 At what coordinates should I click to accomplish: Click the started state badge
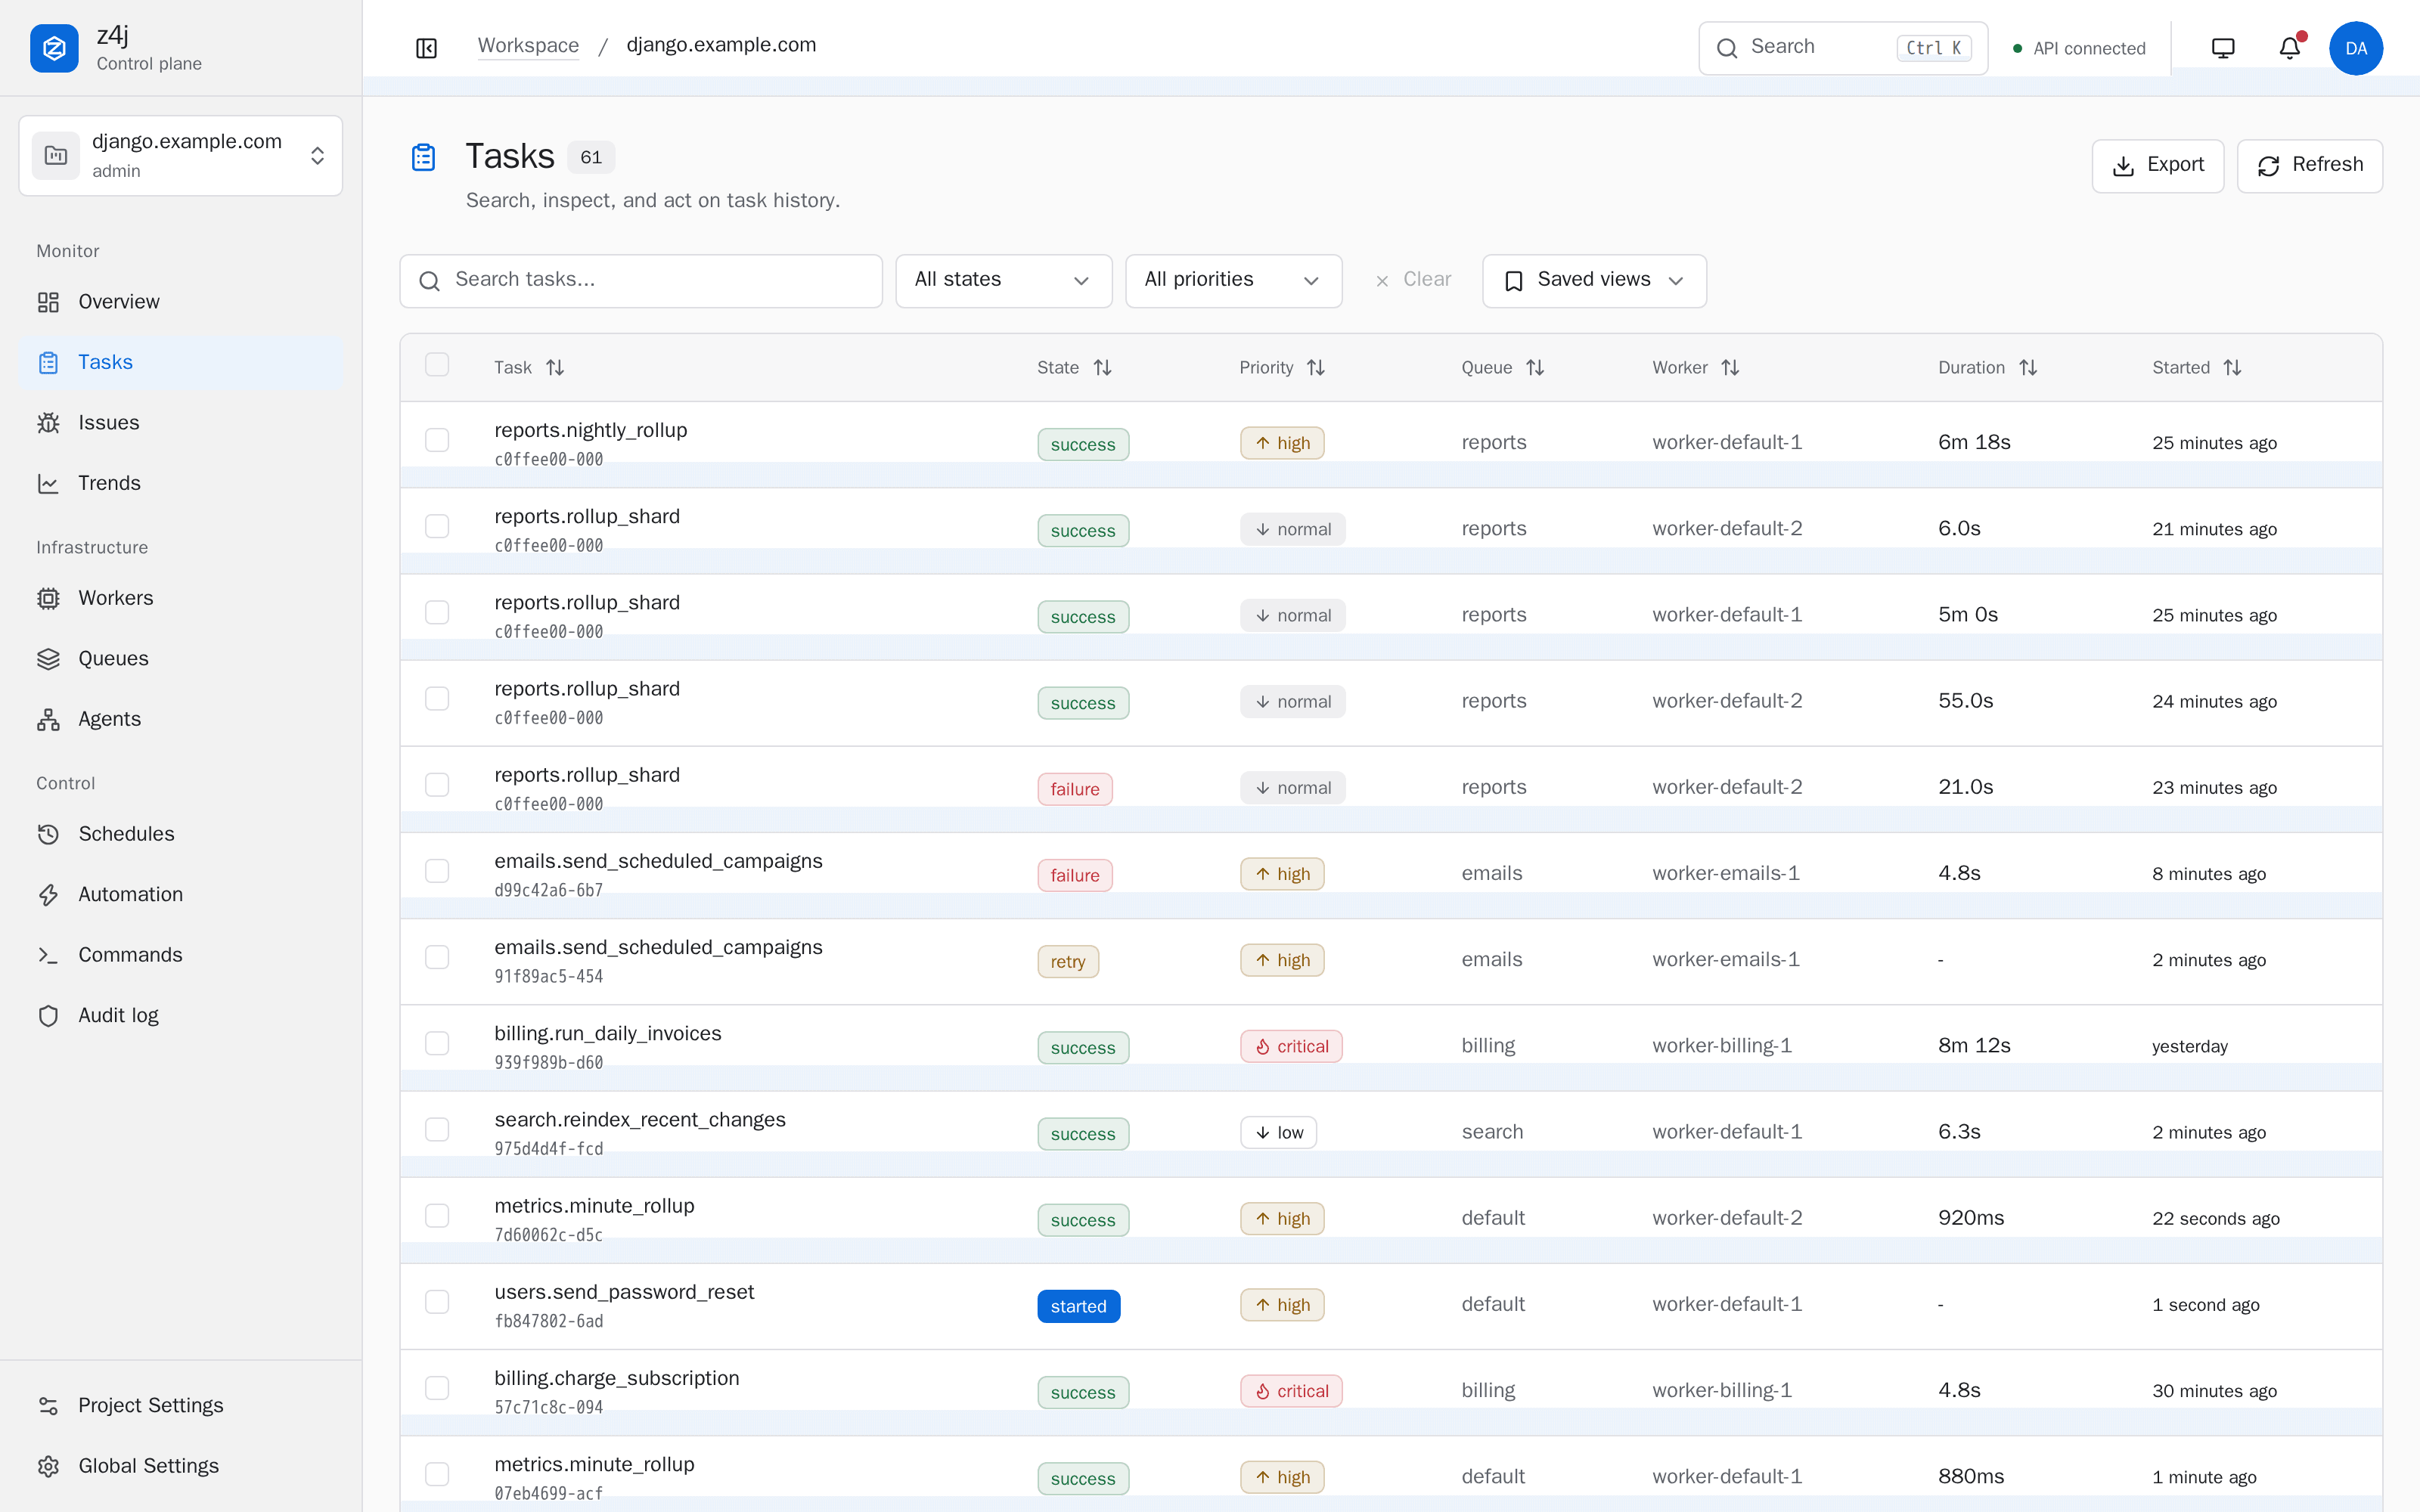(1078, 1306)
